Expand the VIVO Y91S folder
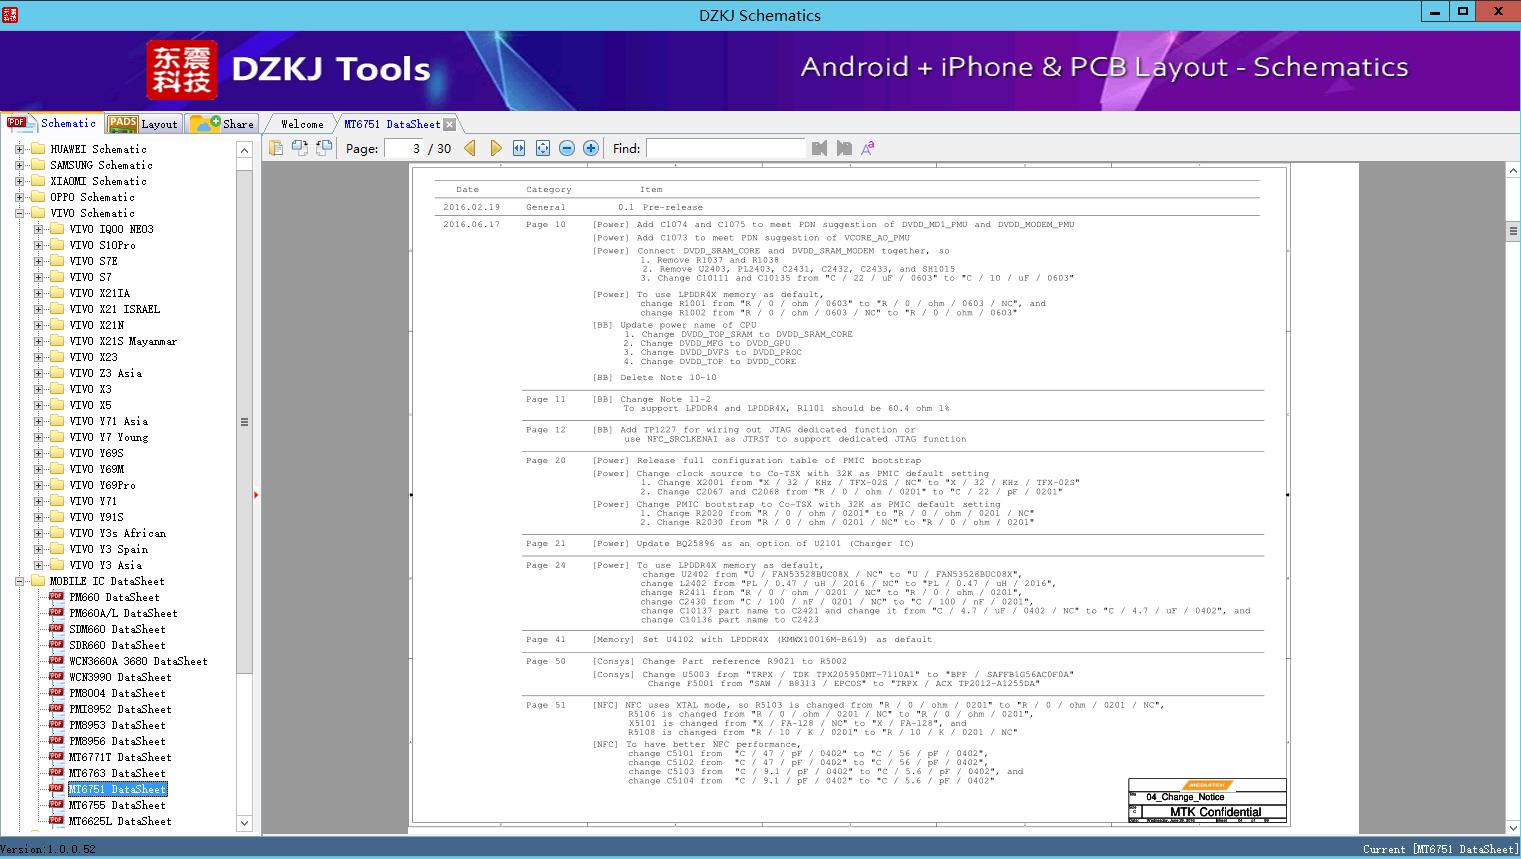 38,517
